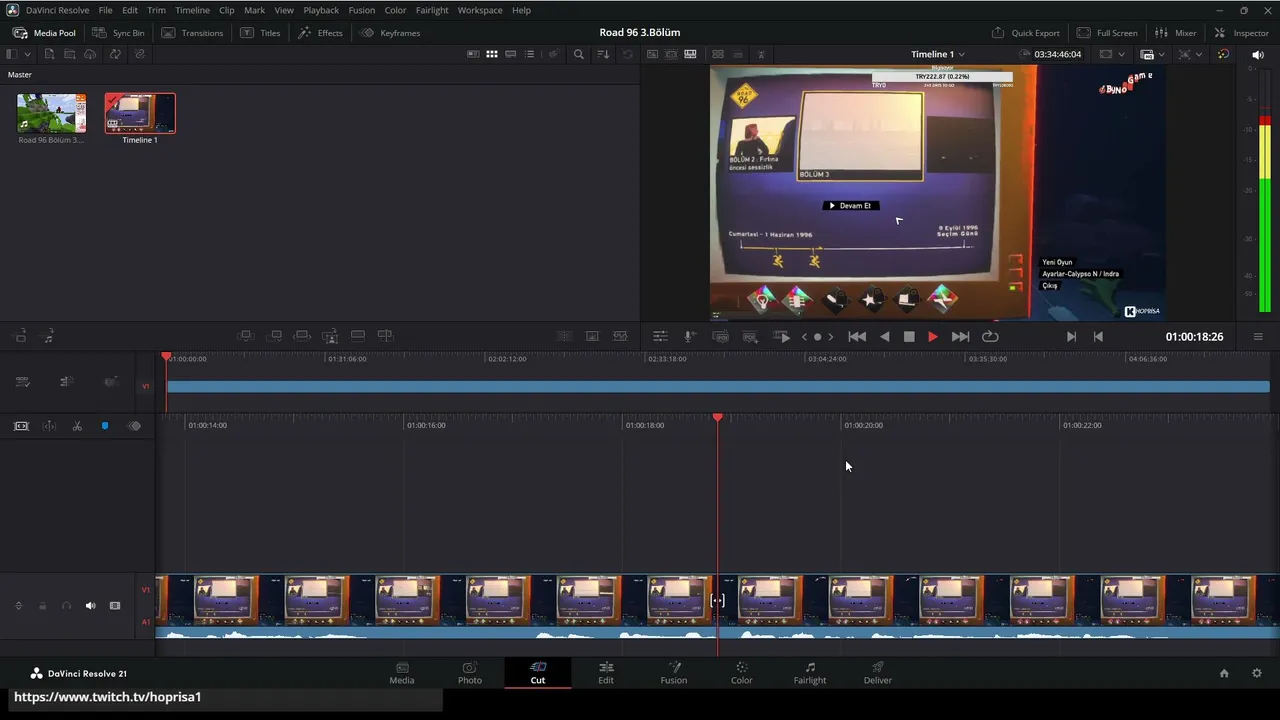Open the safe area overlay dropdown
The height and width of the screenshot is (720, 1280).
[1110, 54]
